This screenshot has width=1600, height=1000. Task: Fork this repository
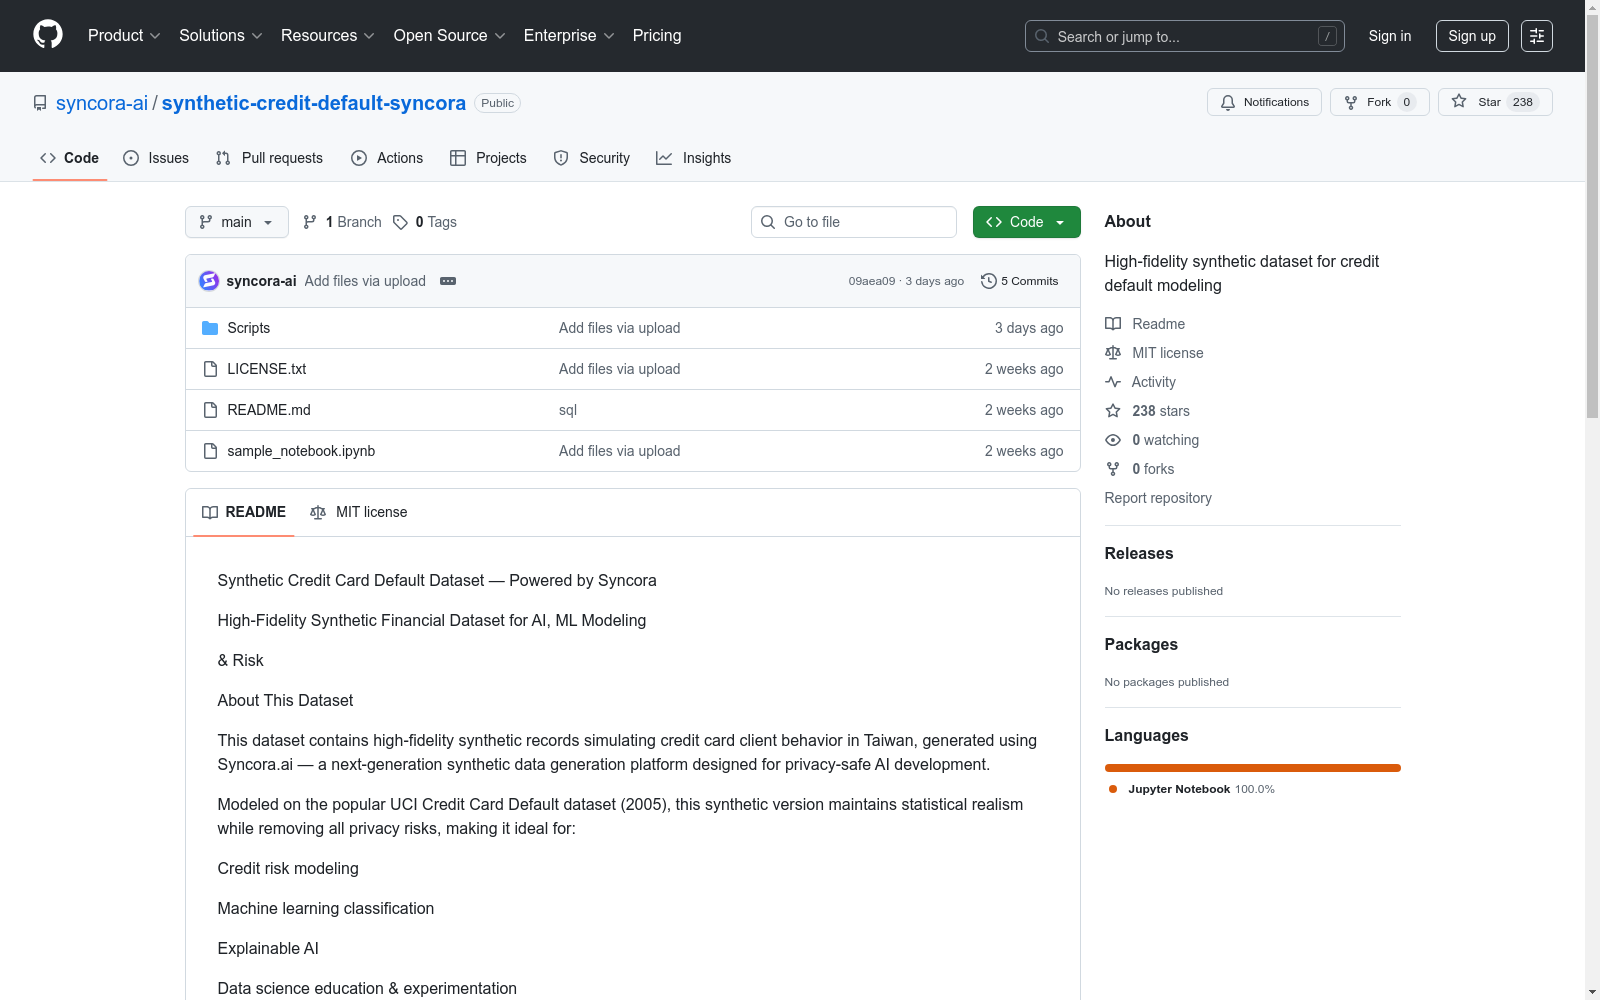[x=1379, y=102]
